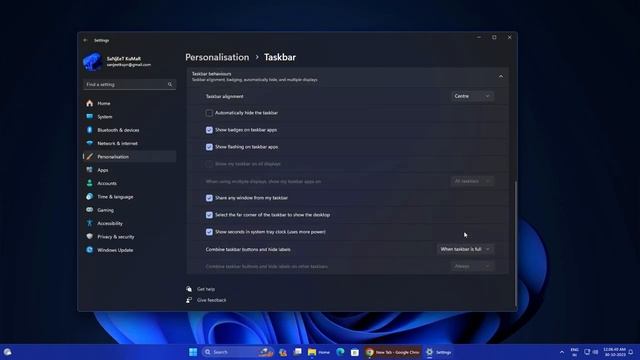Open the Windows Start button
640x360 pixels.
193,352
